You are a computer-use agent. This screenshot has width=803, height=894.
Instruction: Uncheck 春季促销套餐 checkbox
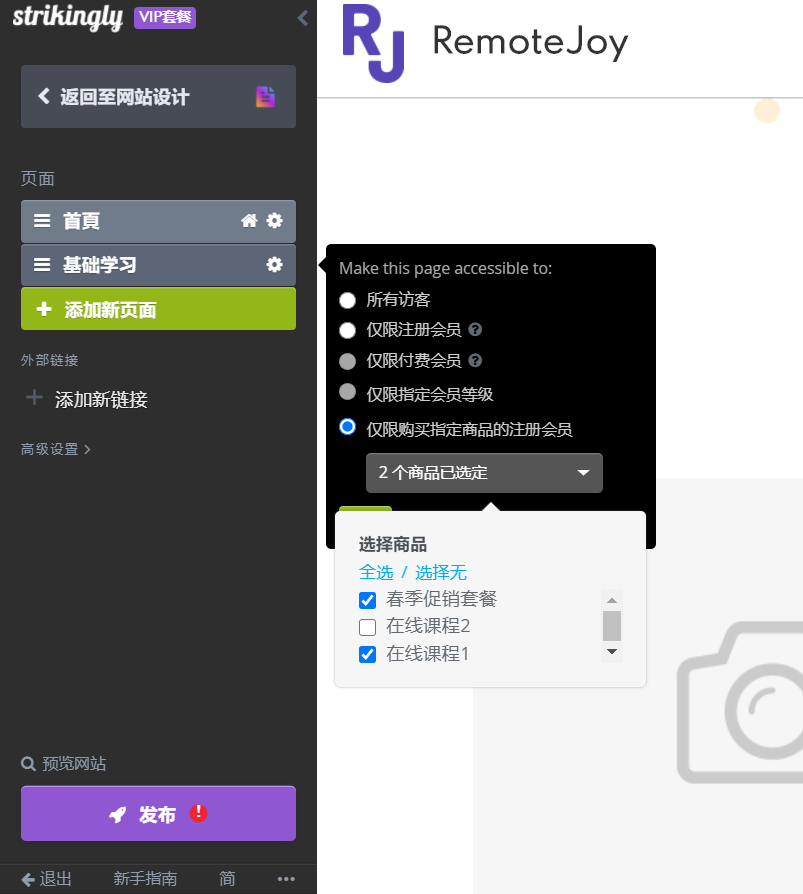(x=368, y=600)
